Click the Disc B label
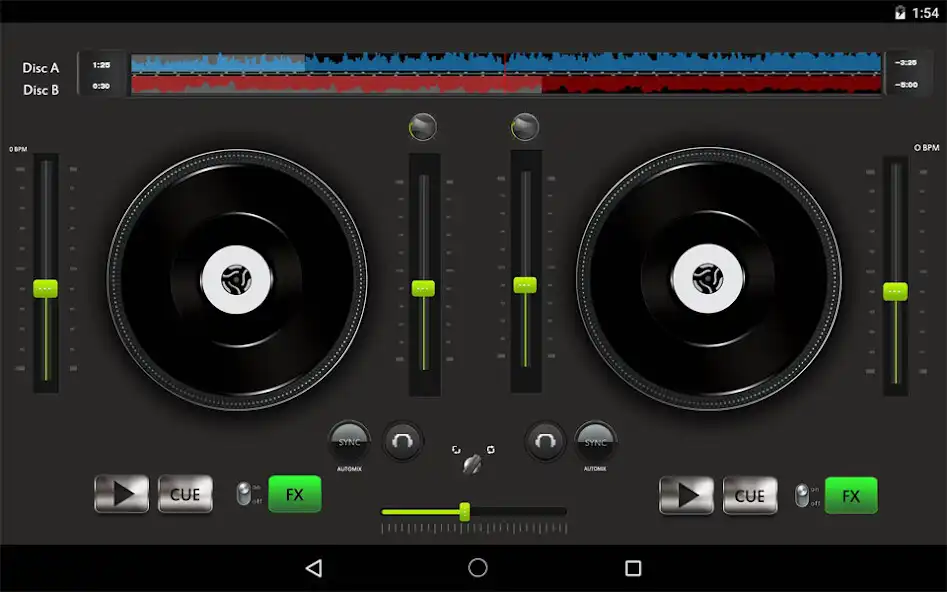947x592 pixels. coord(40,90)
